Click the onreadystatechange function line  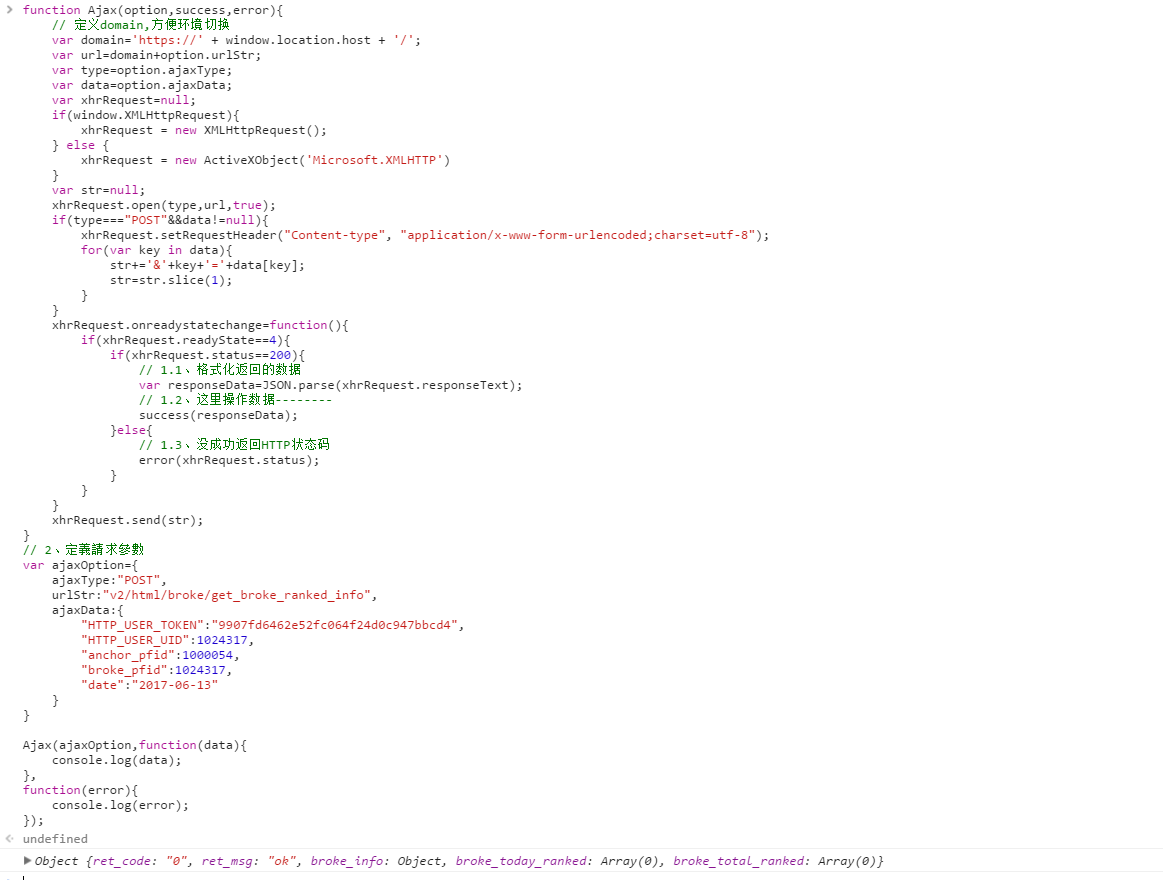pyautogui.click(x=200, y=325)
